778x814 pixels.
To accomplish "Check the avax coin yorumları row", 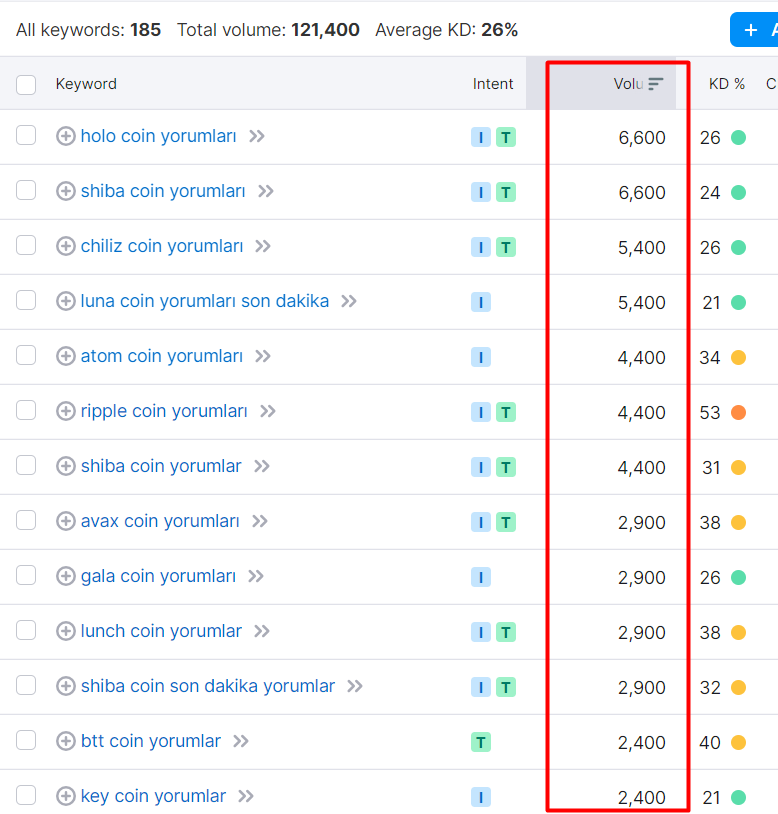I will (x=26, y=521).
